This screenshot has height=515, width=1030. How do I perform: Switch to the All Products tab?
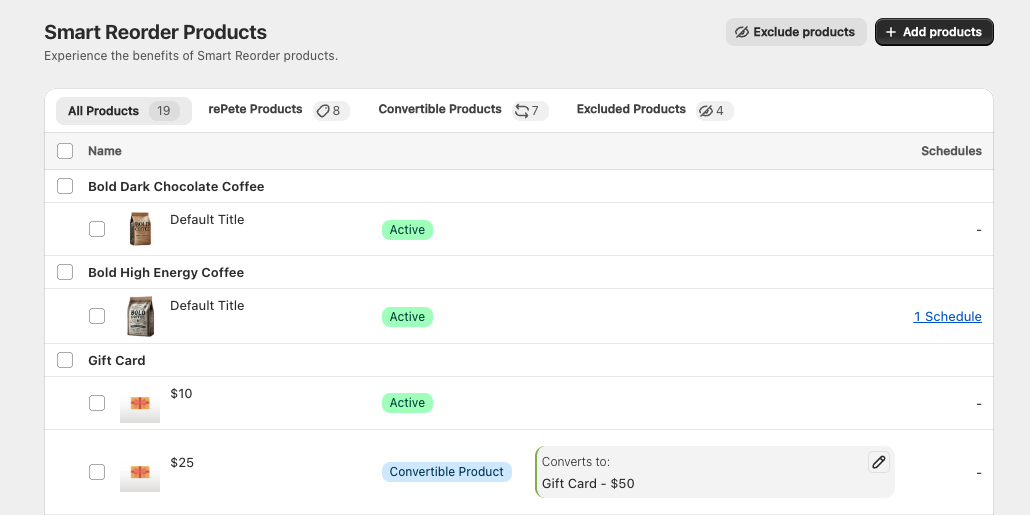pos(123,111)
